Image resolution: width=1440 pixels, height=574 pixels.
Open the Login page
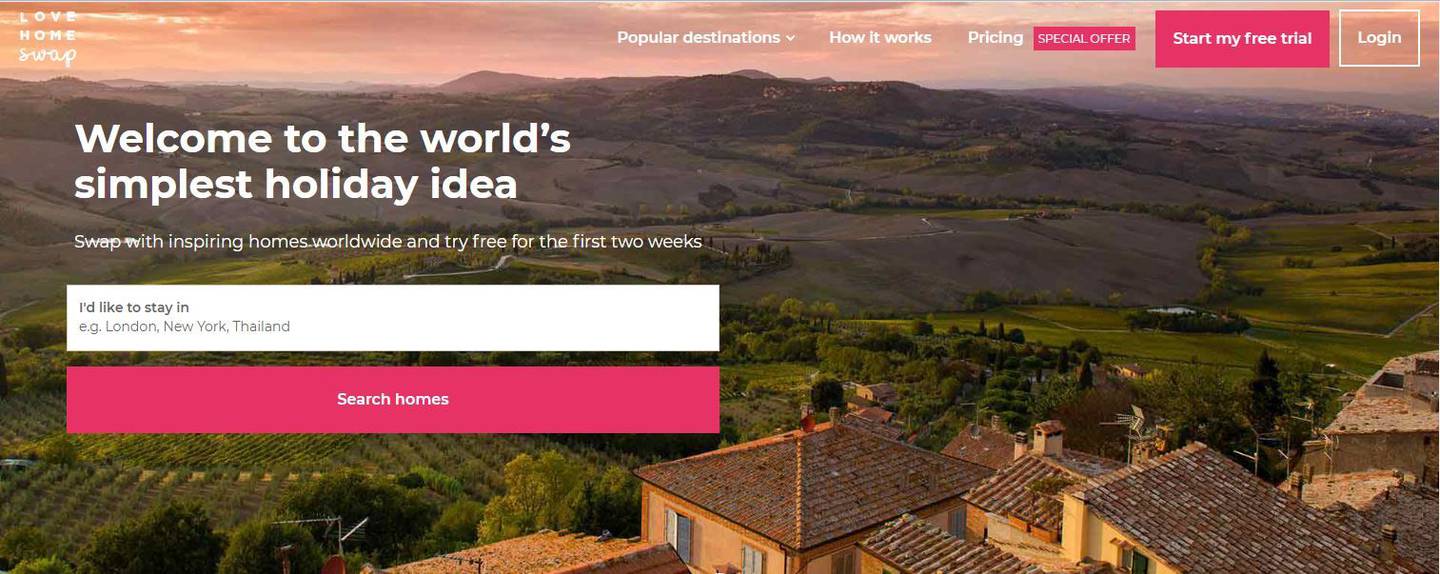pos(1379,38)
